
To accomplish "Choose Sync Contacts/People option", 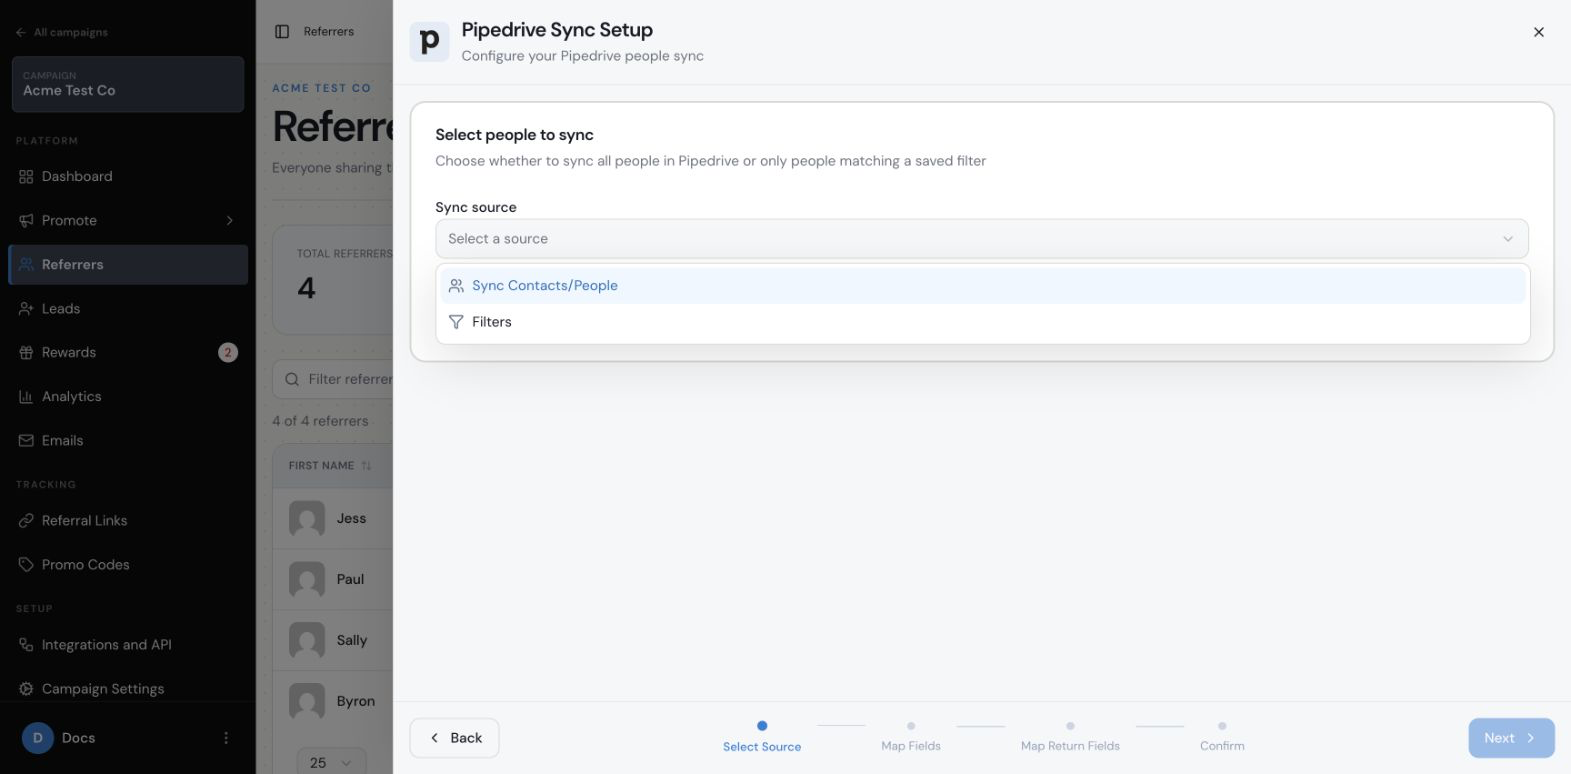I will 983,286.
